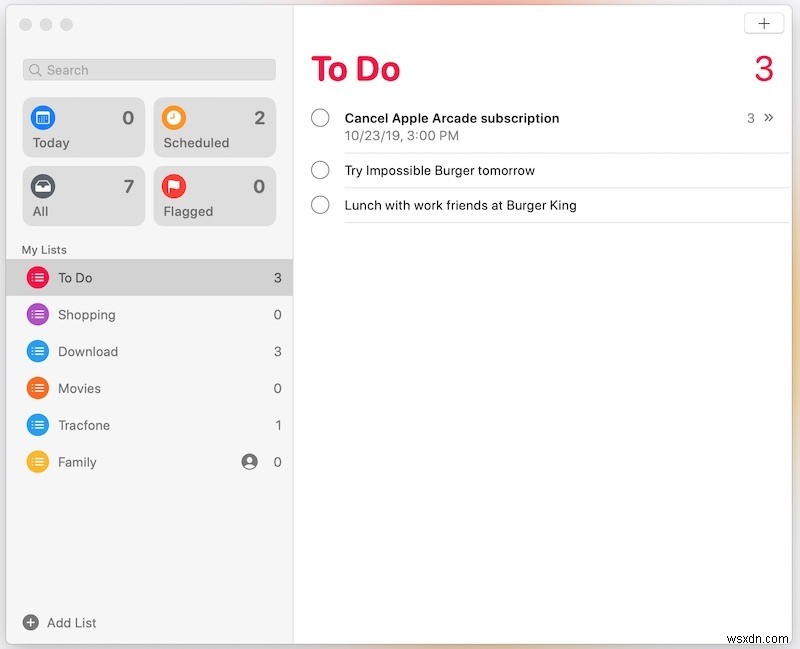Click the orange list icon beside Movies
This screenshot has width=800, height=649.
38,388
